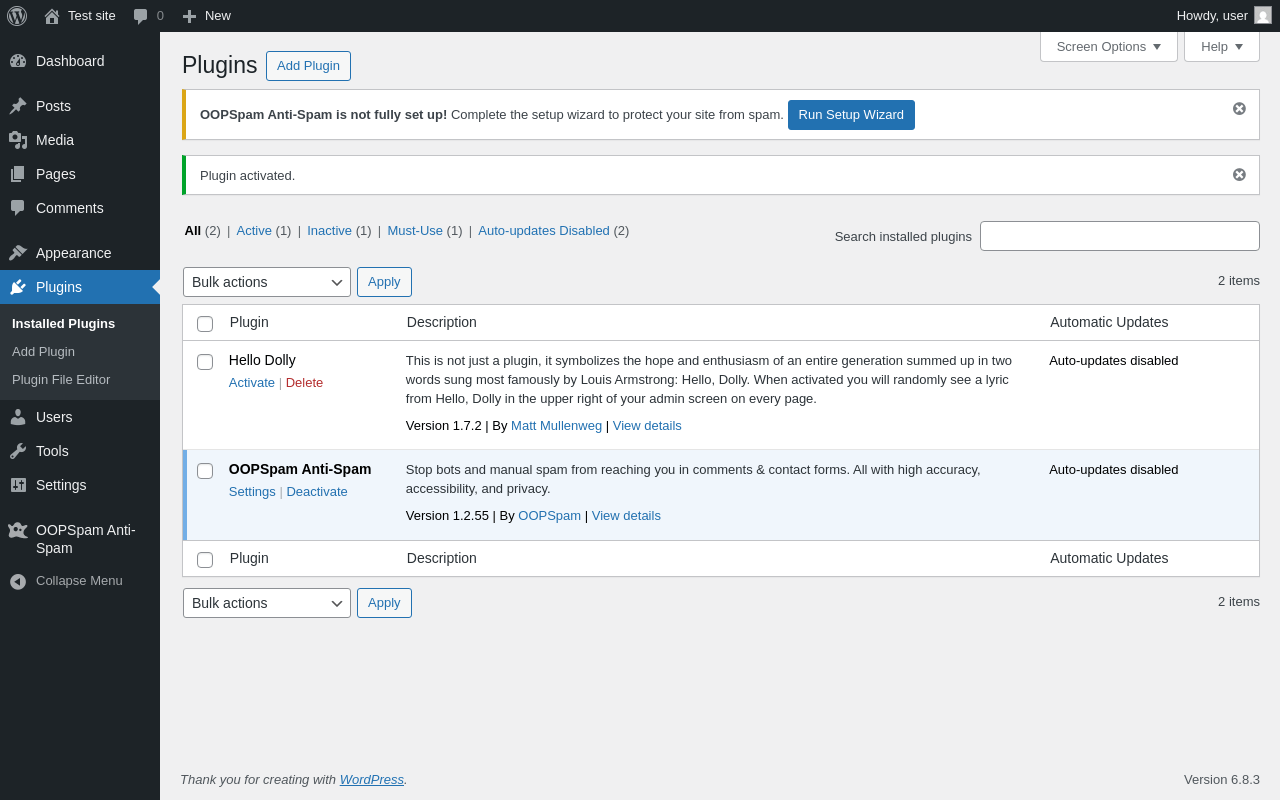Click the Collapse Menu arrow icon
1280x800 pixels.
point(18,581)
